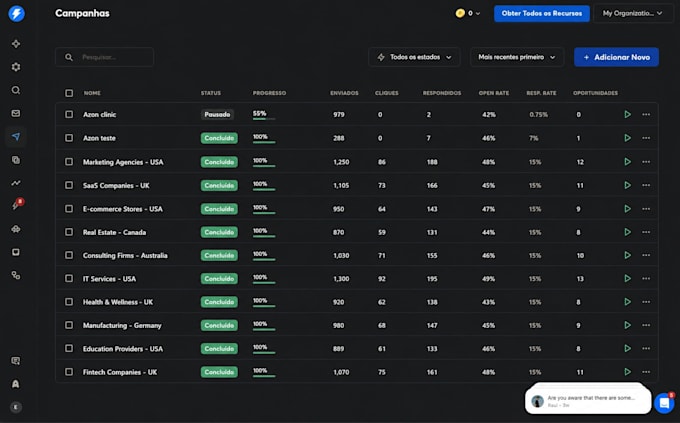Viewport: 680px width, 423px height.
Task: Expand the coin credits dropdown
Action: point(468,13)
